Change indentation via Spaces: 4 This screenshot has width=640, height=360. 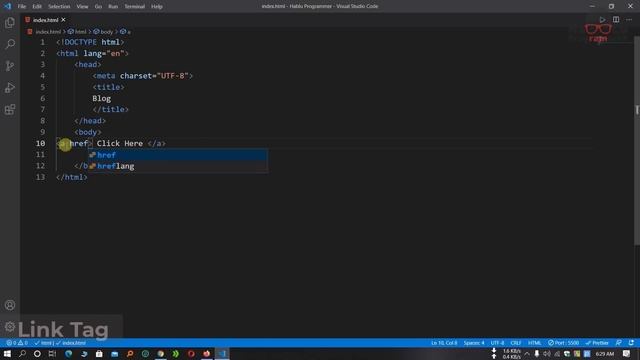473,343
